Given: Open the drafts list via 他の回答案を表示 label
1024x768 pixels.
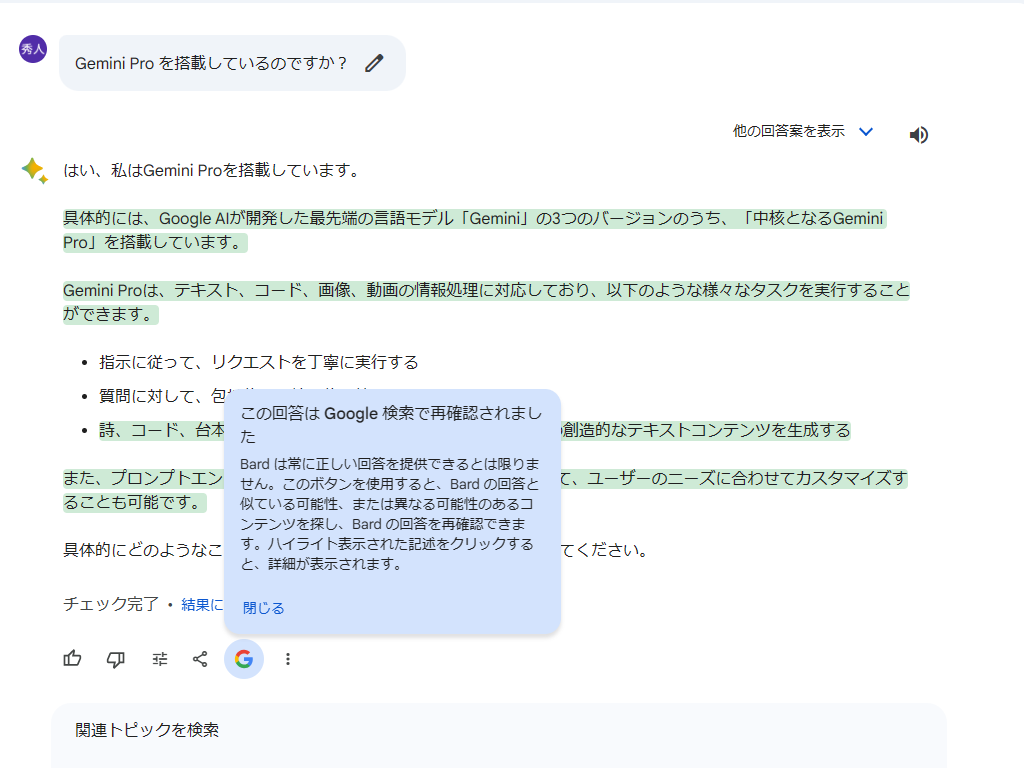Looking at the screenshot, I should point(786,130).
